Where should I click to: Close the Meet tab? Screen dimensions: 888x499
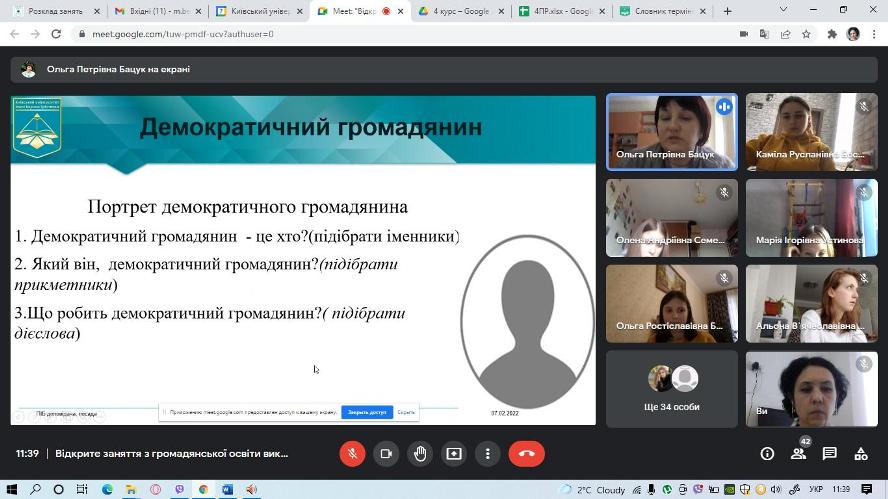(400, 11)
